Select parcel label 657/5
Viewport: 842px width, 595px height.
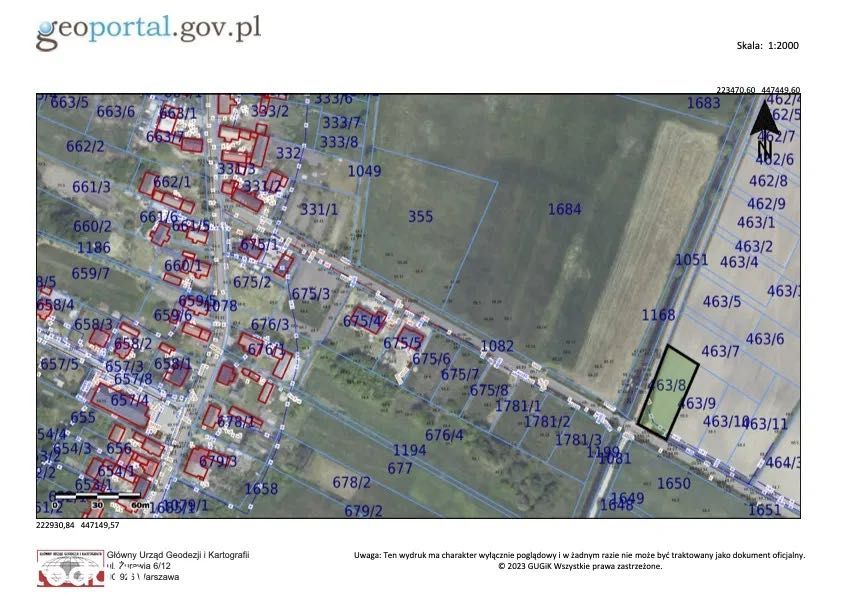[x=59, y=364]
